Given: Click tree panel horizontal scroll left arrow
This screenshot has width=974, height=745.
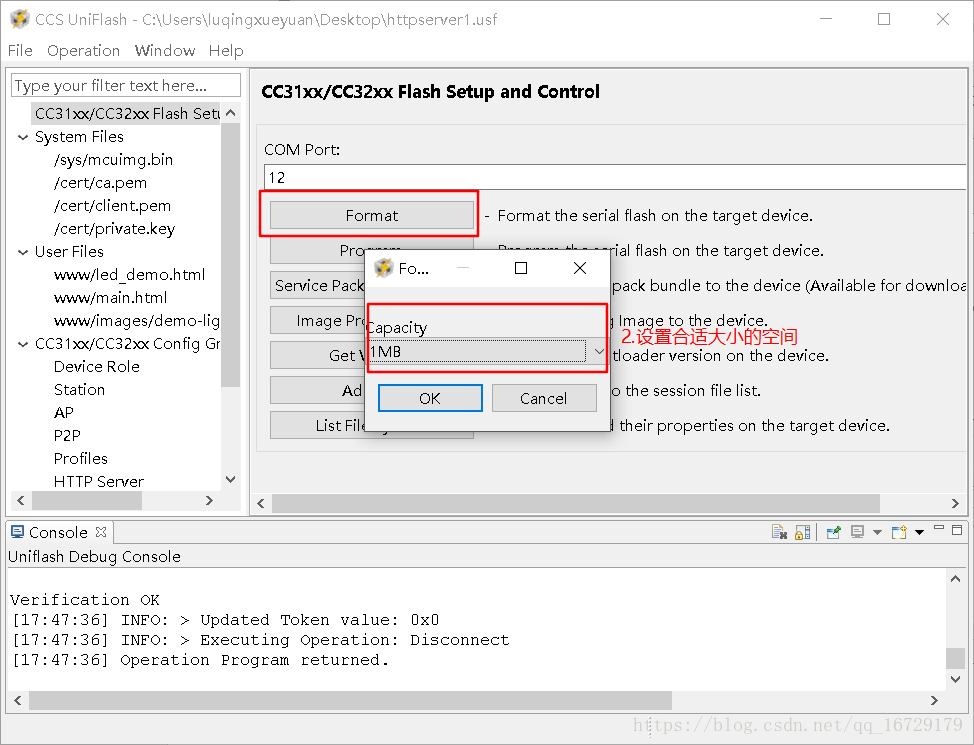Looking at the screenshot, I should tap(20, 500).
